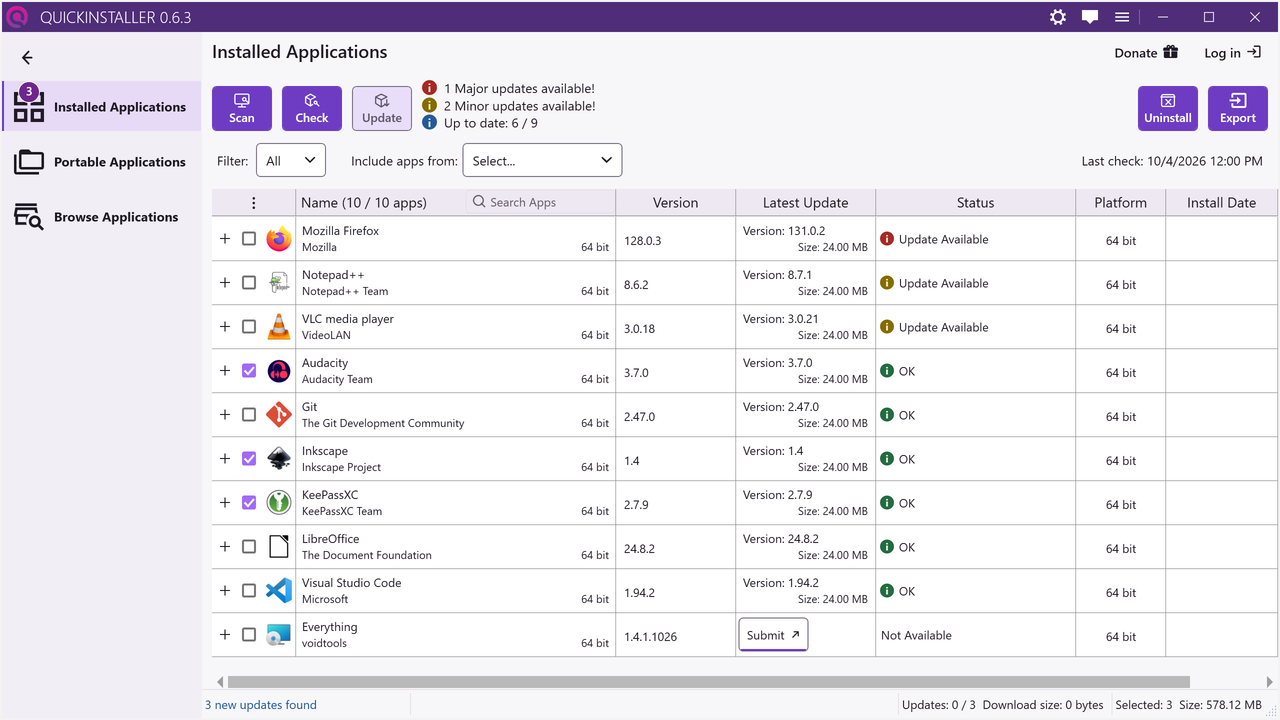Expand the Mozilla Firefox row details
The image size is (1280, 720).
point(225,239)
